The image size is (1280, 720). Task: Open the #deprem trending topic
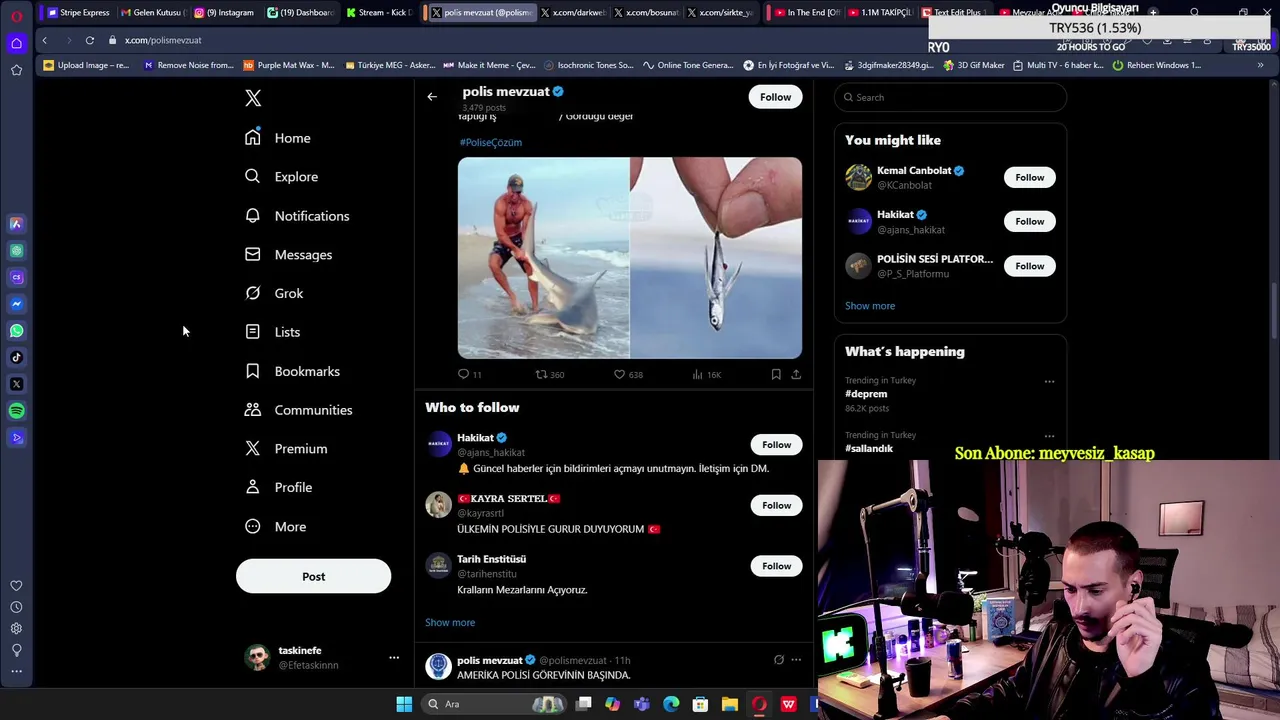coord(866,394)
